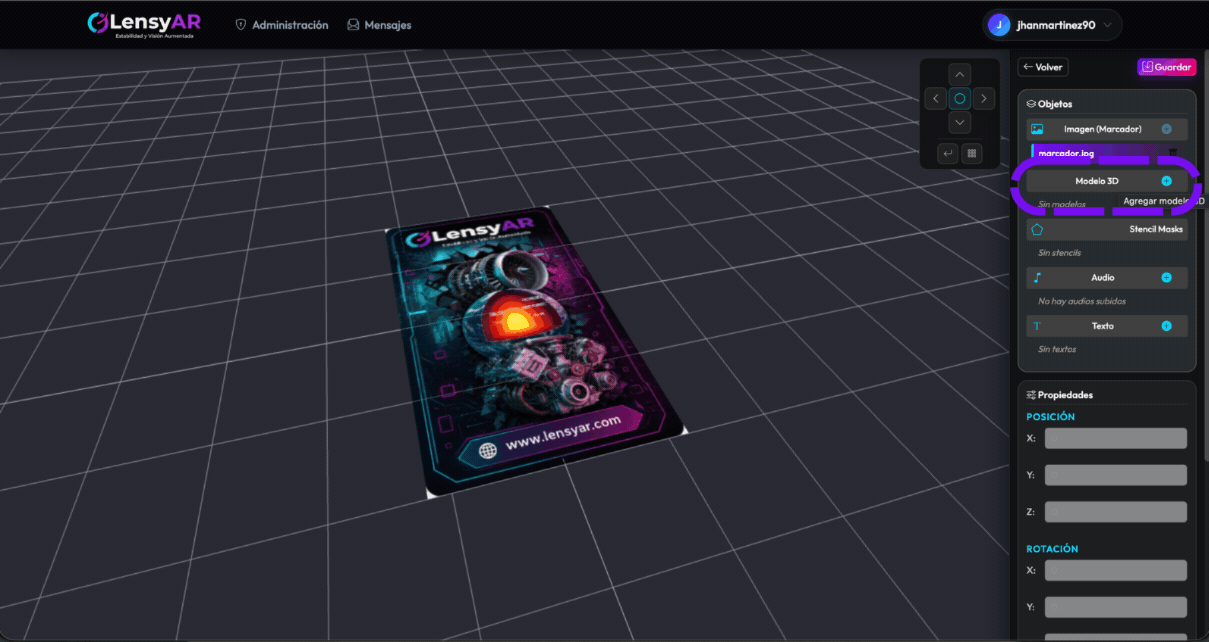This screenshot has width=1209, height=642.
Task: Click the Posición X input field
Action: coord(1115,438)
